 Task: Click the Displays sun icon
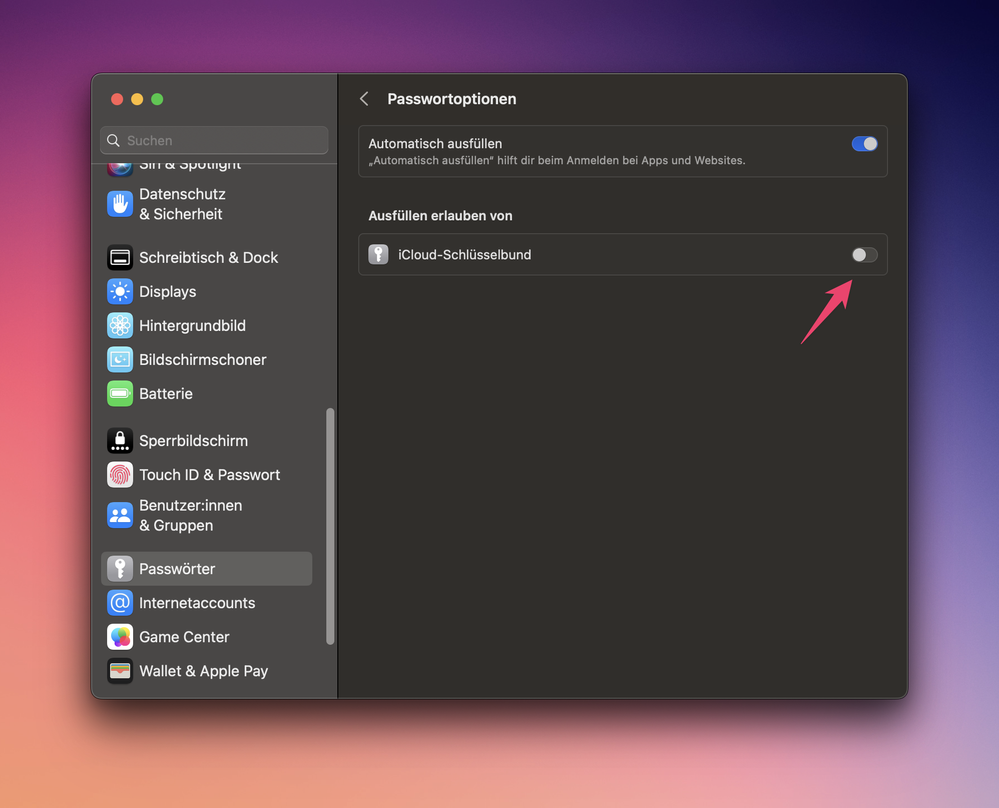pyautogui.click(x=120, y=292)
